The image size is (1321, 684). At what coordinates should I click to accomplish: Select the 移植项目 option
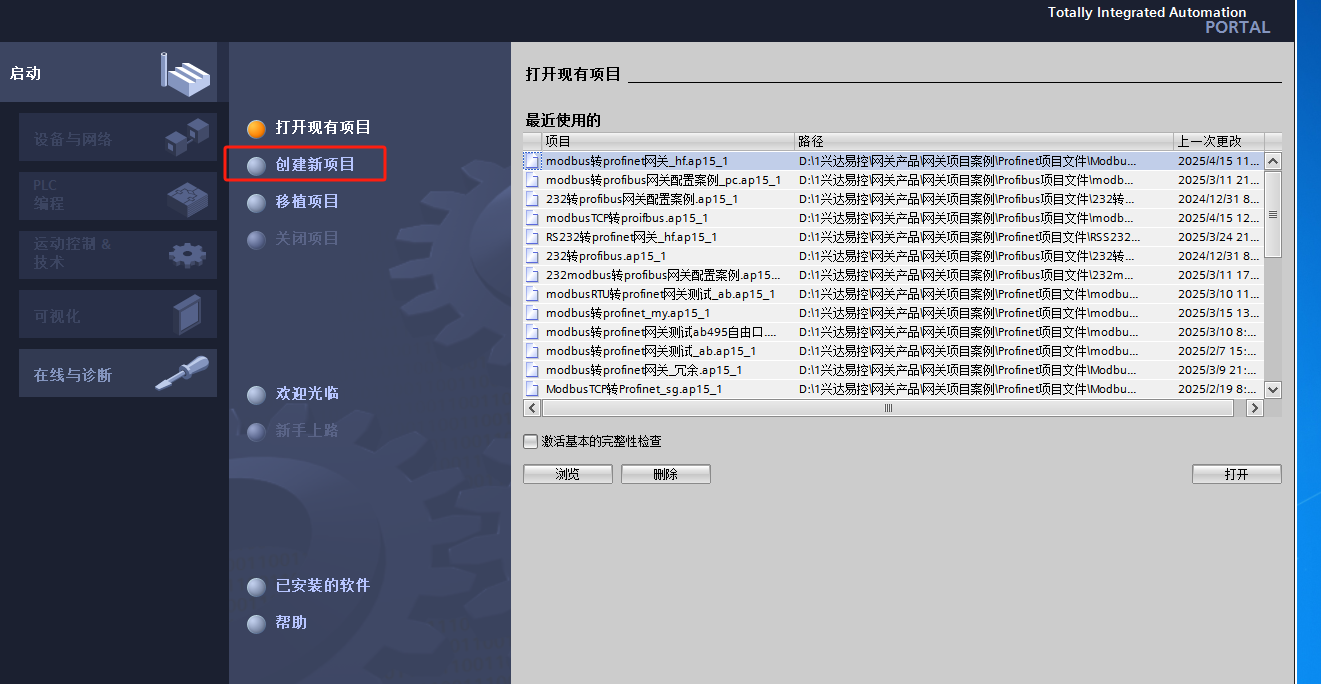307,201
